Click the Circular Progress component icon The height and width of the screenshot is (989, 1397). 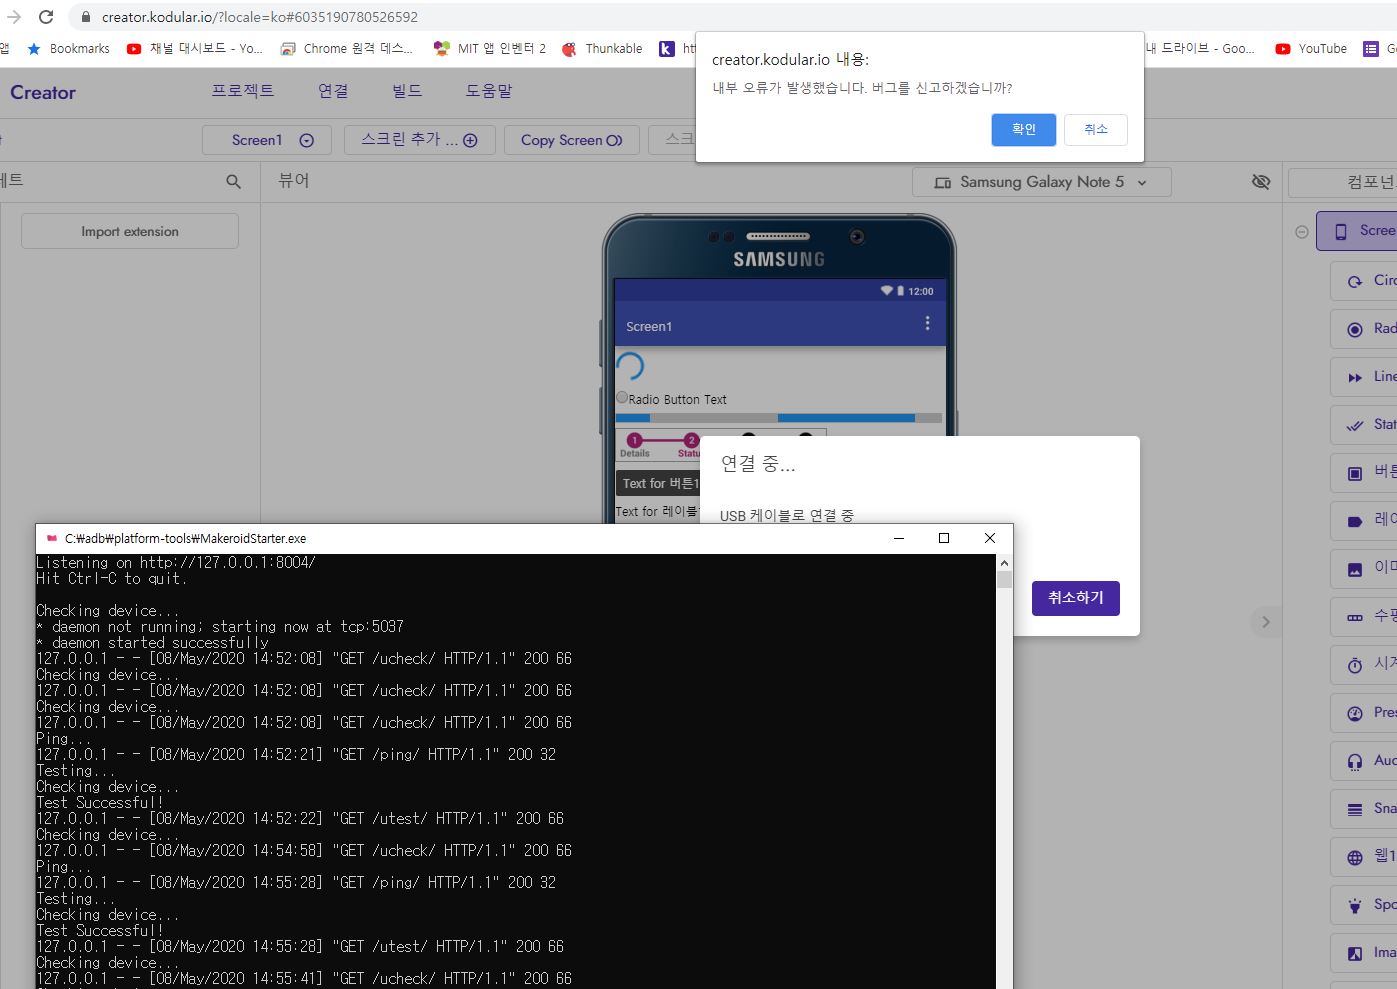(x=1355, y=281)
